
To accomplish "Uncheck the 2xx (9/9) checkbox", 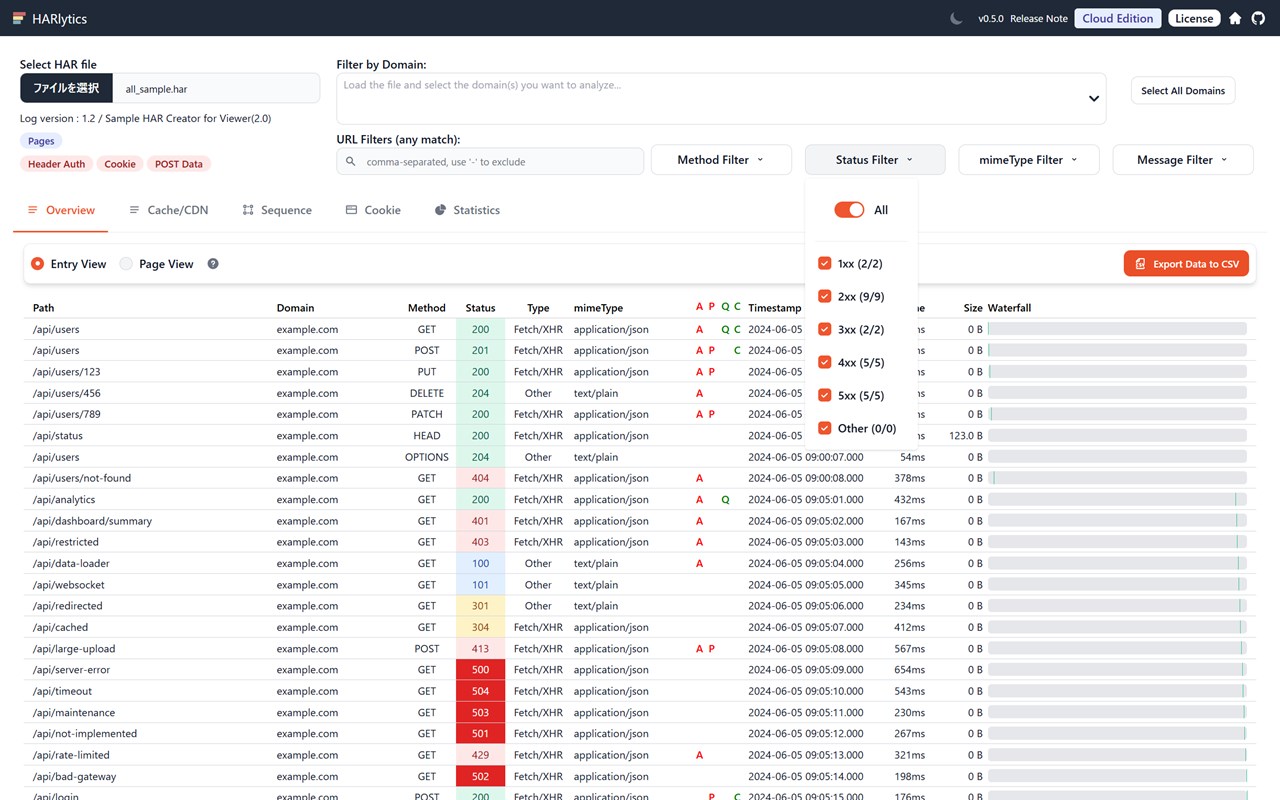I will 825,296.
